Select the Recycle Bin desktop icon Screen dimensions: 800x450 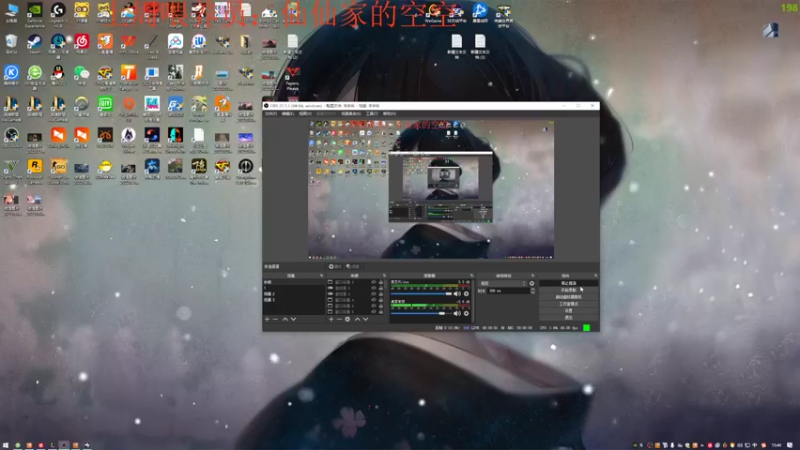click(x=11, y=43)
